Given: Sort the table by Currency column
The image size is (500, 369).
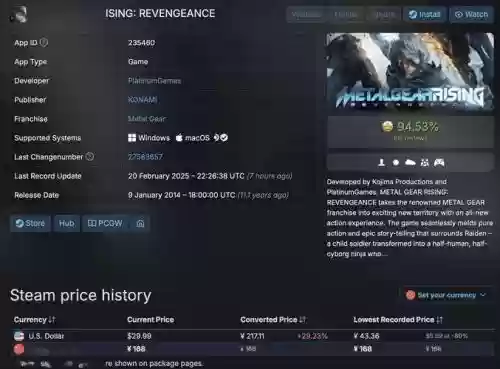Looking at the screenshot, I should click(x=34, y=320).
